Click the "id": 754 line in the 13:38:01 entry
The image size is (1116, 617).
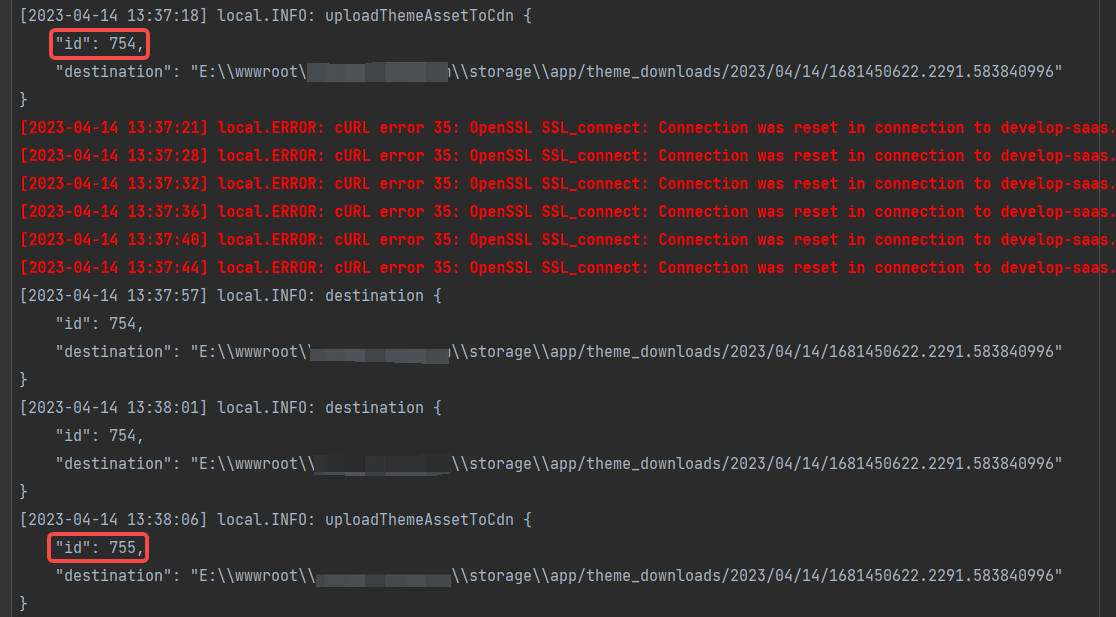click(100, 435)
